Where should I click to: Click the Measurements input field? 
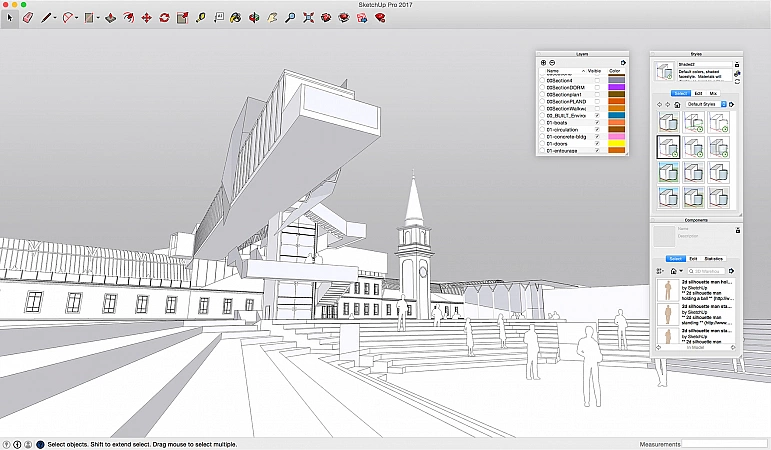point(725,443)
